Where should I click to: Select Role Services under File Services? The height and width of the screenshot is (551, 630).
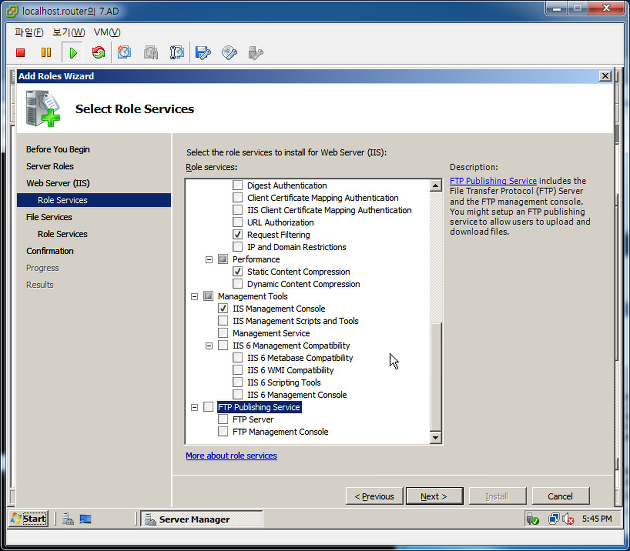pyautogui.click(x=62, y=234)
